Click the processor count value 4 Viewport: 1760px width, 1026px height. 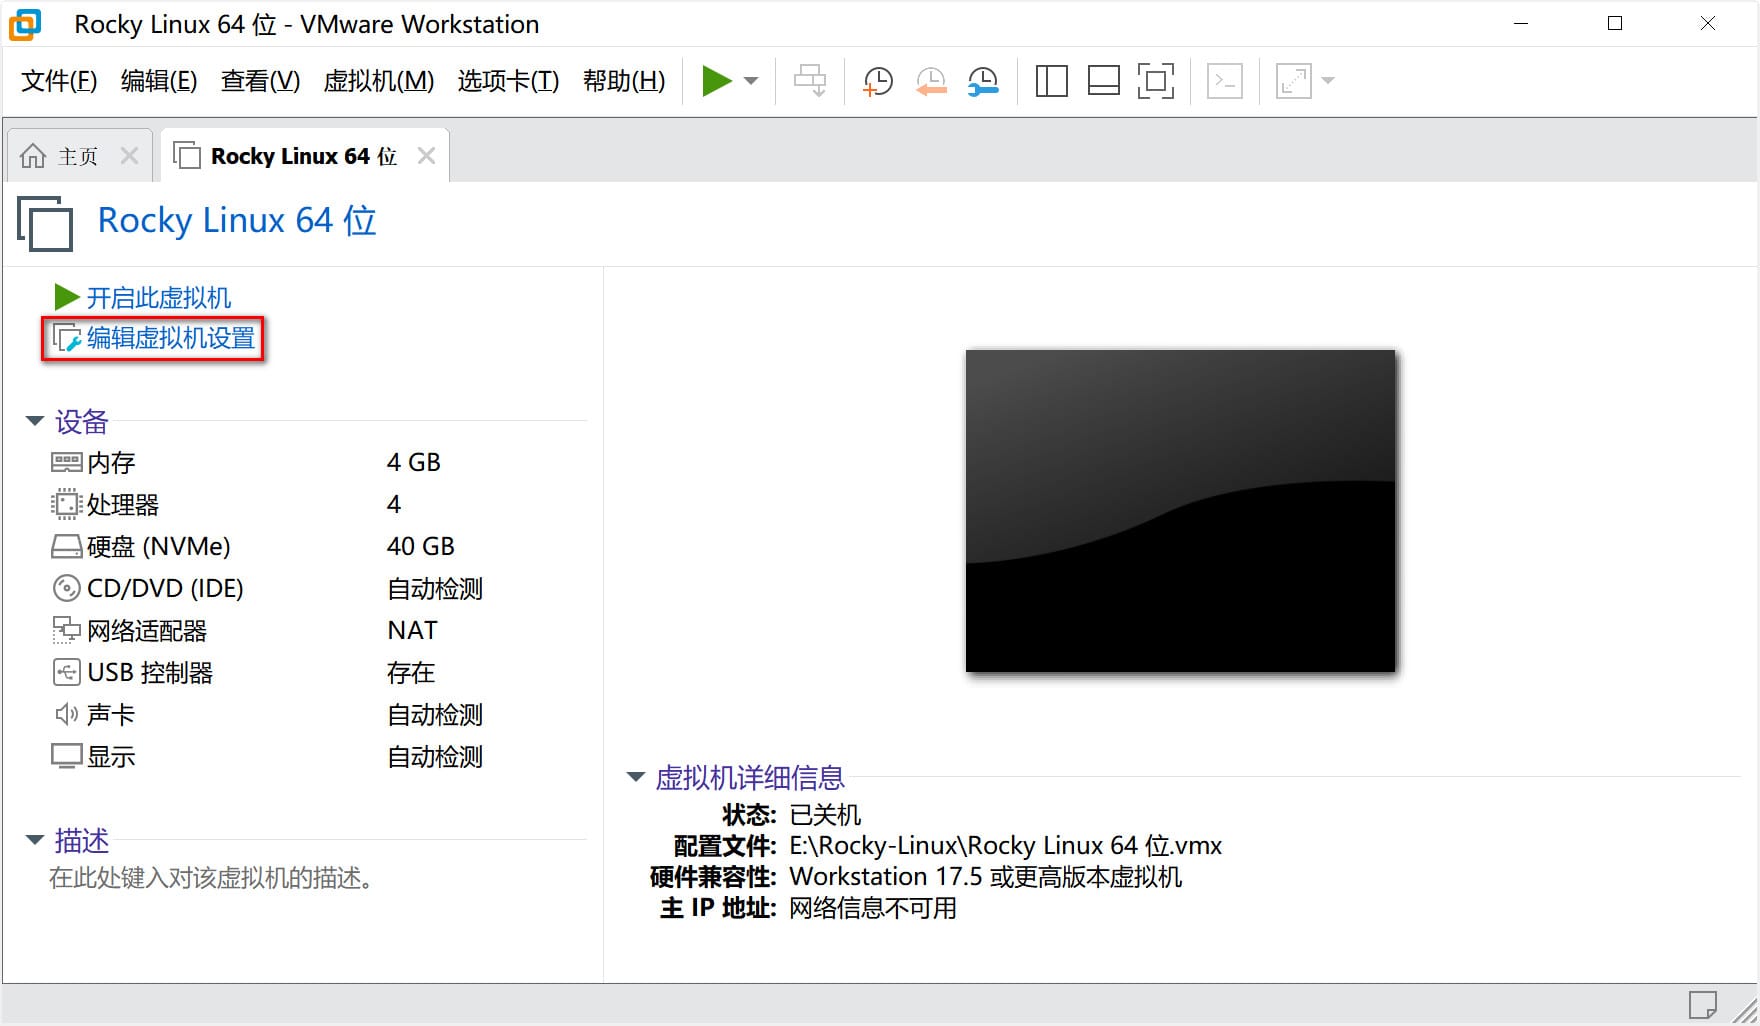[394, 504]
